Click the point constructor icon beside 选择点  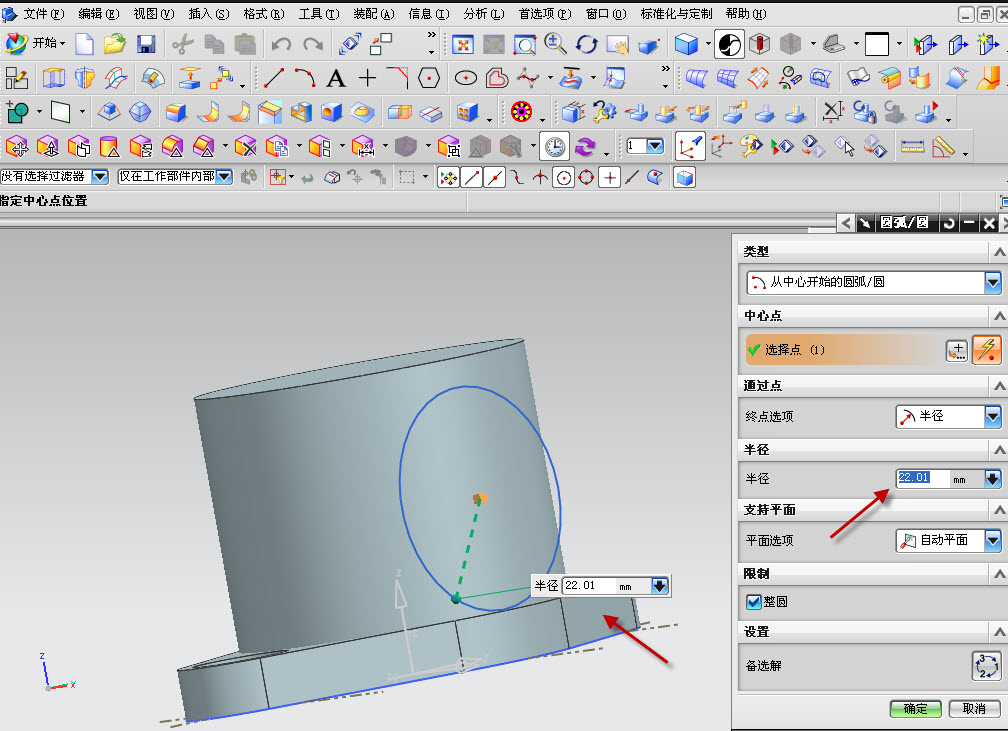pyautogui.click(x=957, y=350)
